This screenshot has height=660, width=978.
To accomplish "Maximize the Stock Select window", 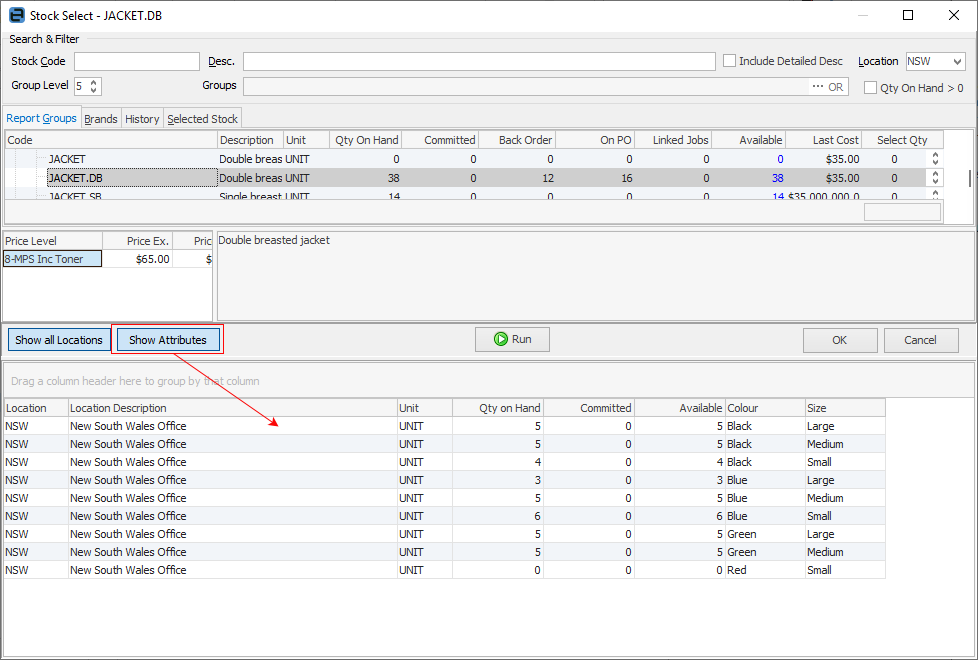I will coord(908,15).
